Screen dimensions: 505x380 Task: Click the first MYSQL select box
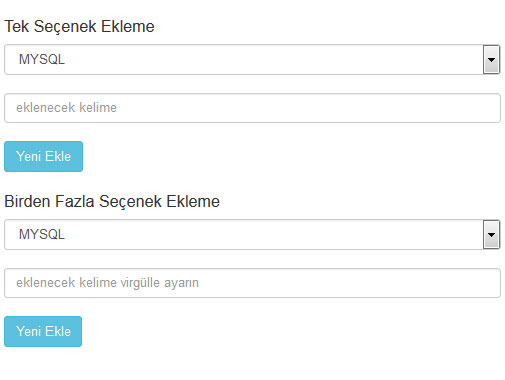252,59
